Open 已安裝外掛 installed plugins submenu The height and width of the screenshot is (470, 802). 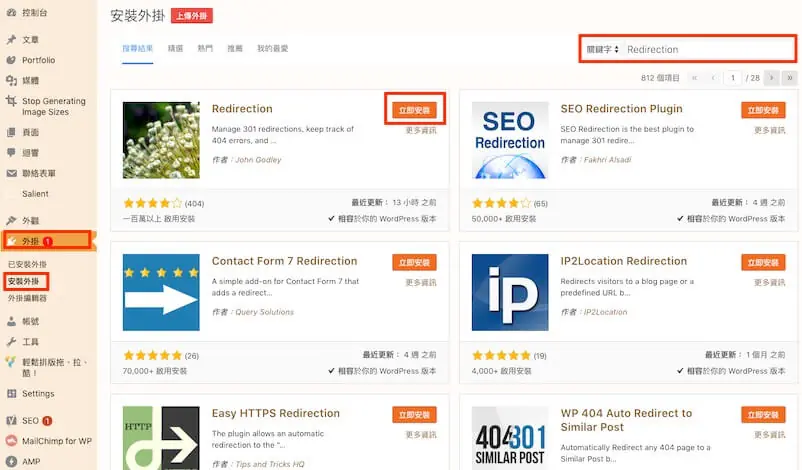pos(27,264)
